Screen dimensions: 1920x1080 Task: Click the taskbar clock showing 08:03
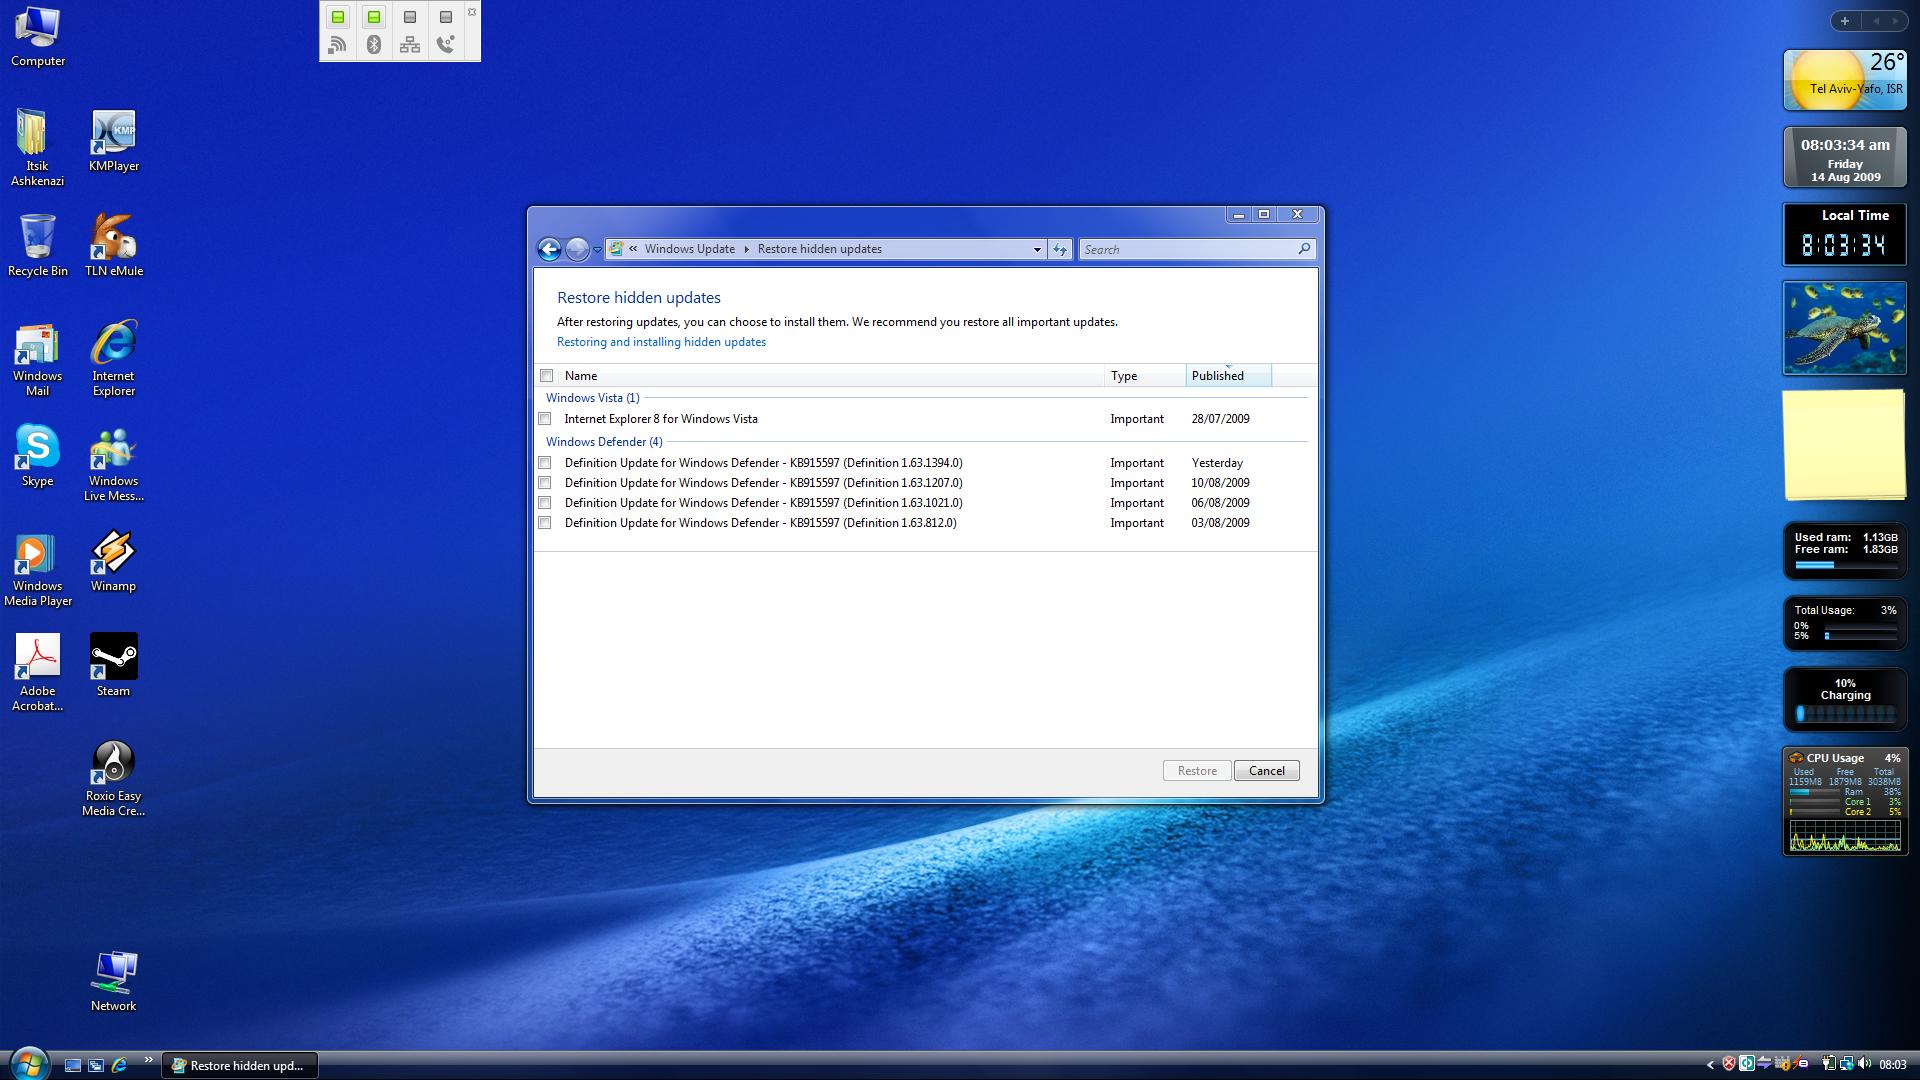[x=1892, y=1065]
